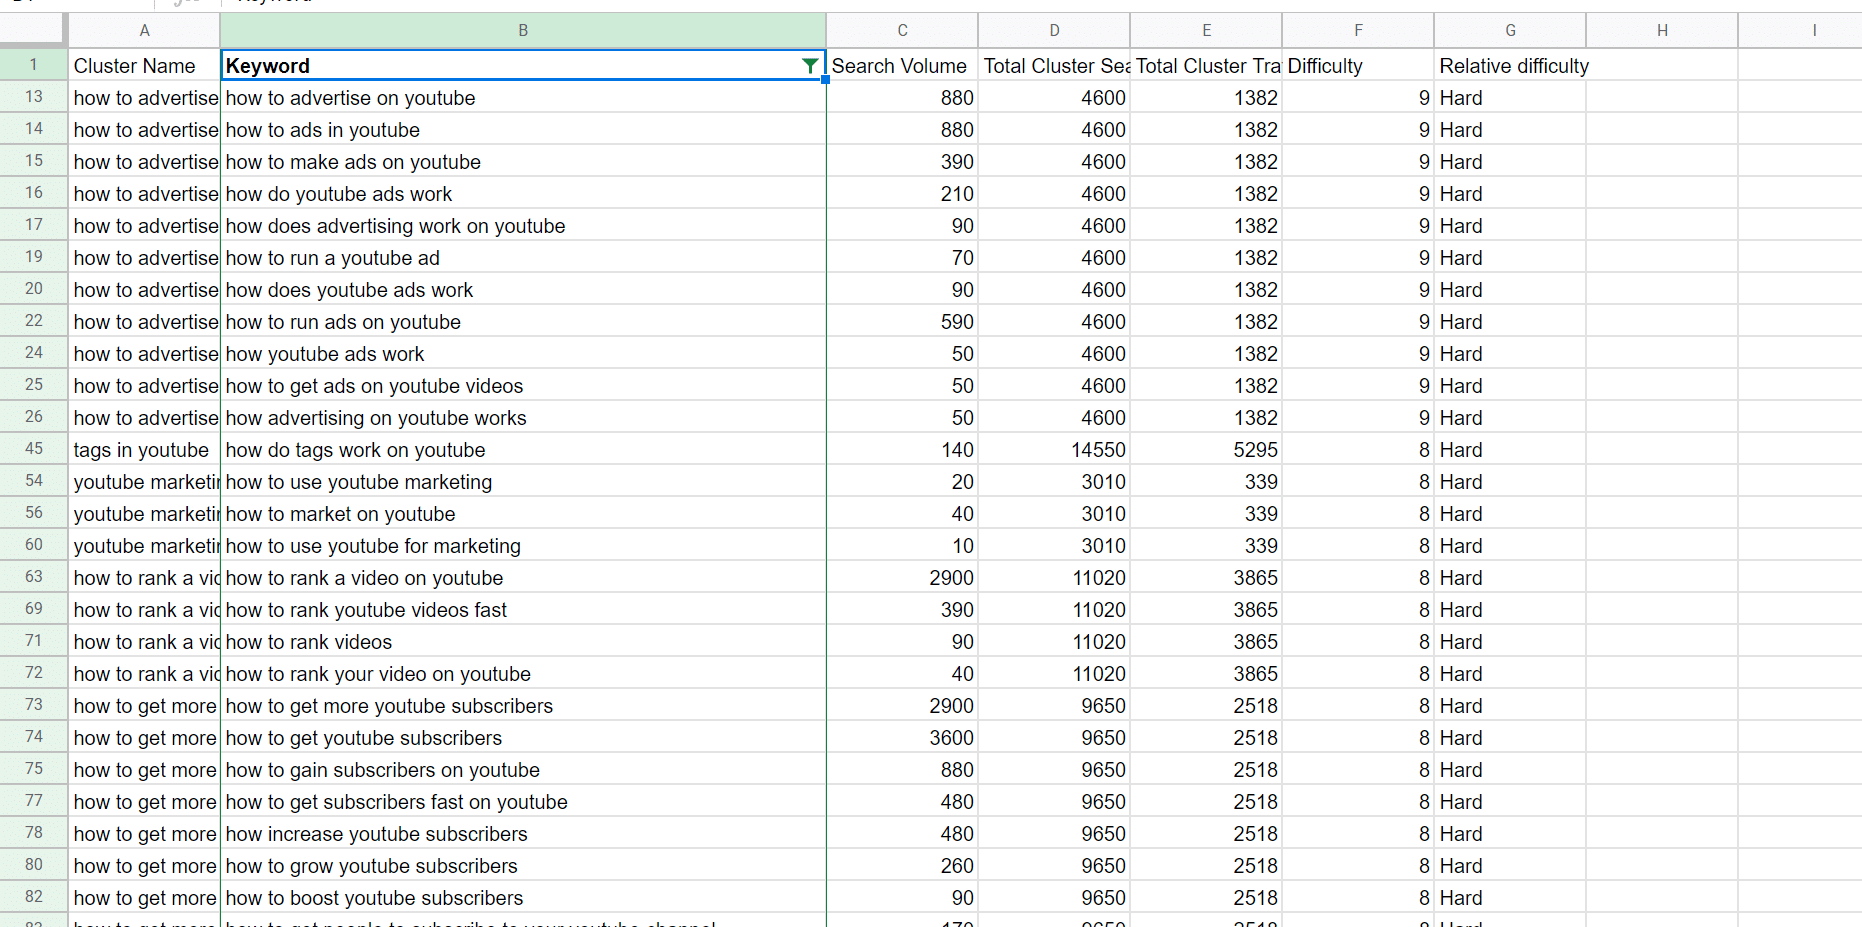
Task: Select cell 'how to make ads on youtube'
Action: pyautogui.click(x=523, y=162)
